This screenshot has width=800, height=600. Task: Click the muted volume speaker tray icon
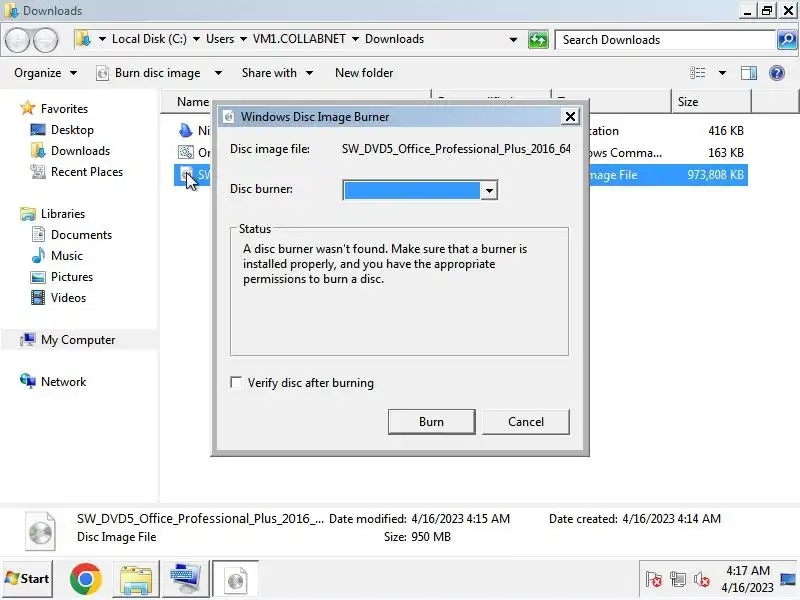coord(702,580)
